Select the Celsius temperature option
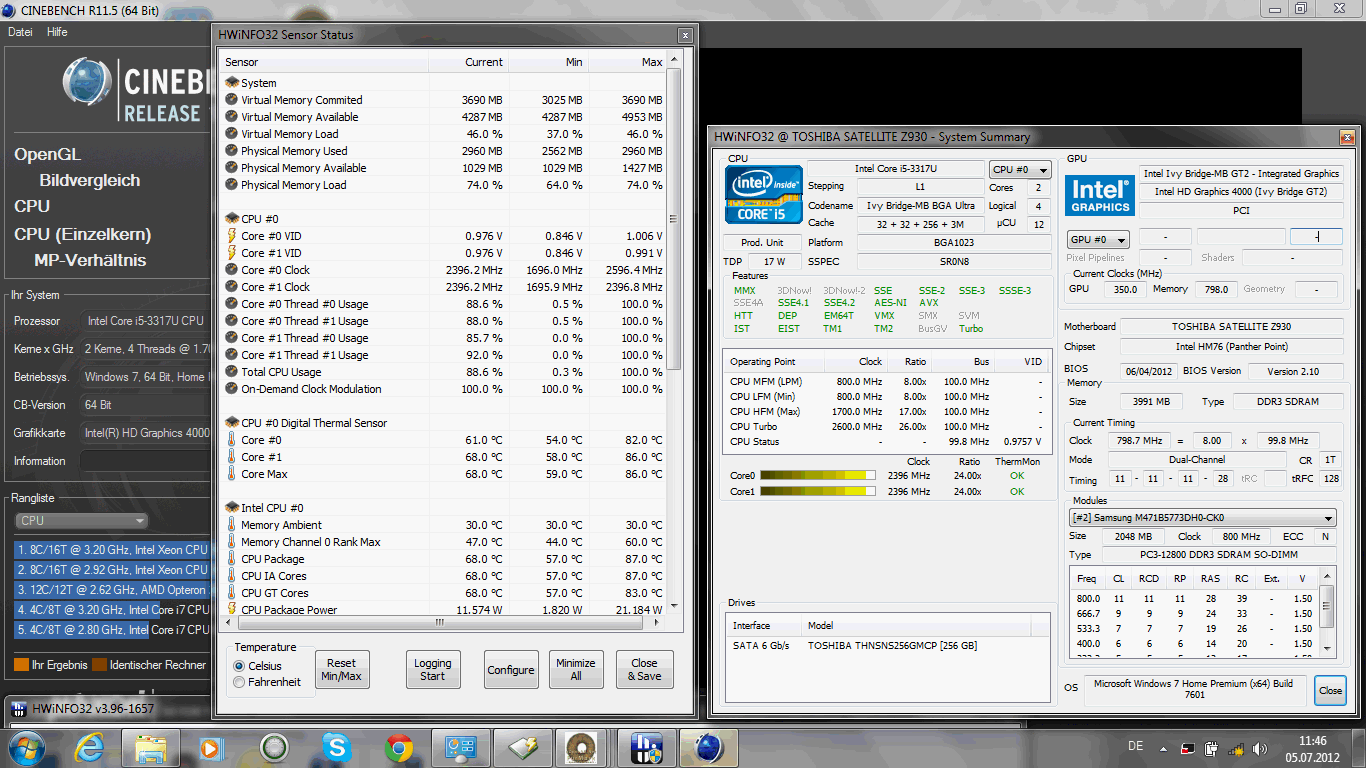This screenshot has height=768, width=1366. tap(239, 666)
